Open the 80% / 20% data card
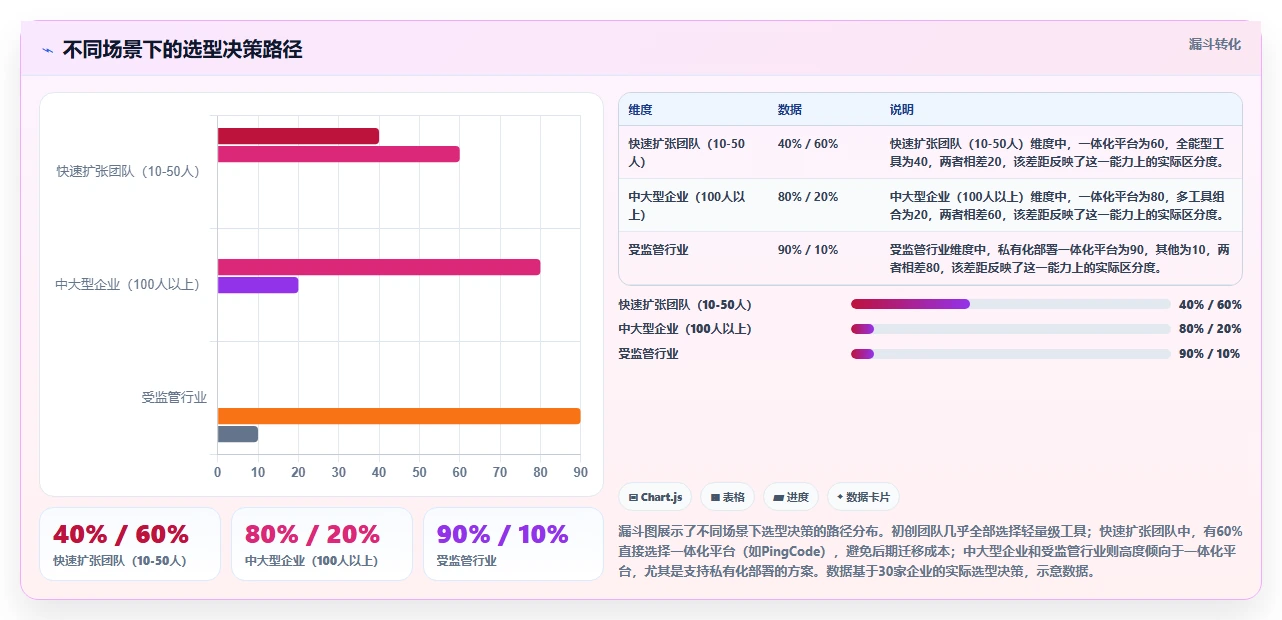The width and height of the screenshot is (1282, 620). [322, 544]
